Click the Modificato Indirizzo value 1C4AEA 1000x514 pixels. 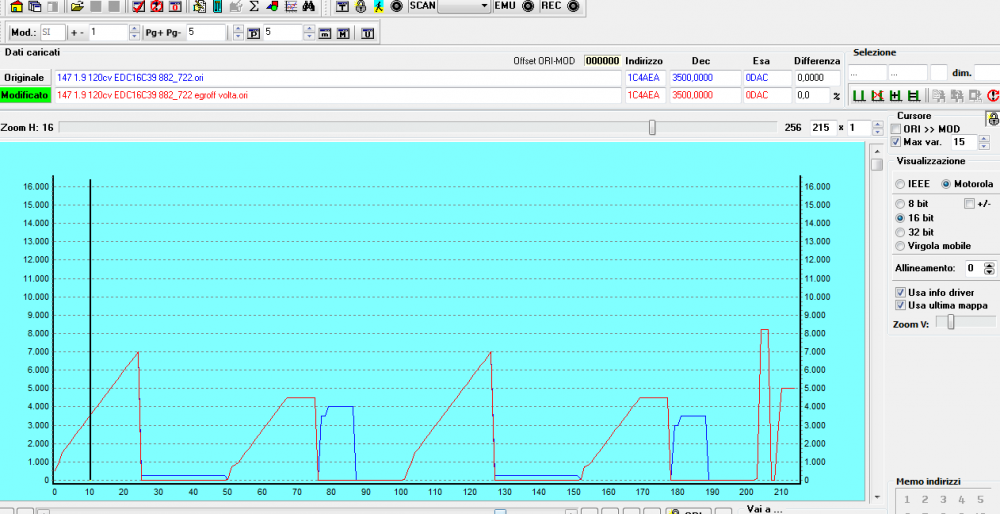point(643,95)
